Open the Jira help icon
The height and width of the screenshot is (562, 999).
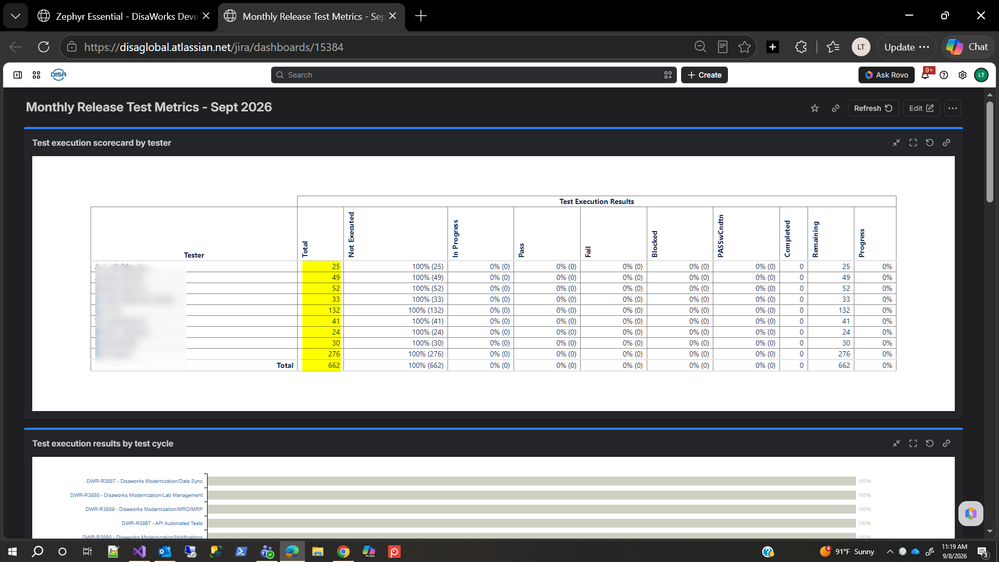point(944,75)
